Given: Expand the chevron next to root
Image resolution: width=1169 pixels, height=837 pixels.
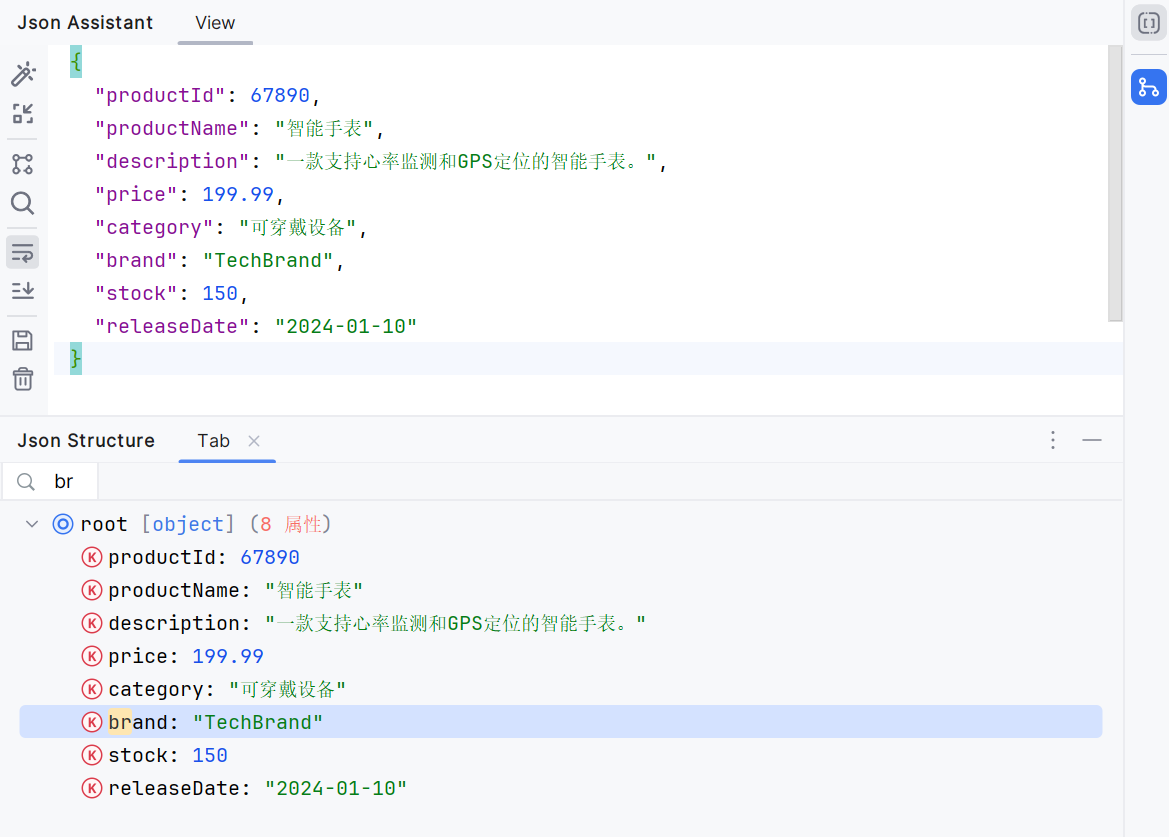Looking at the screenshot, I should (x=31, y=523).
